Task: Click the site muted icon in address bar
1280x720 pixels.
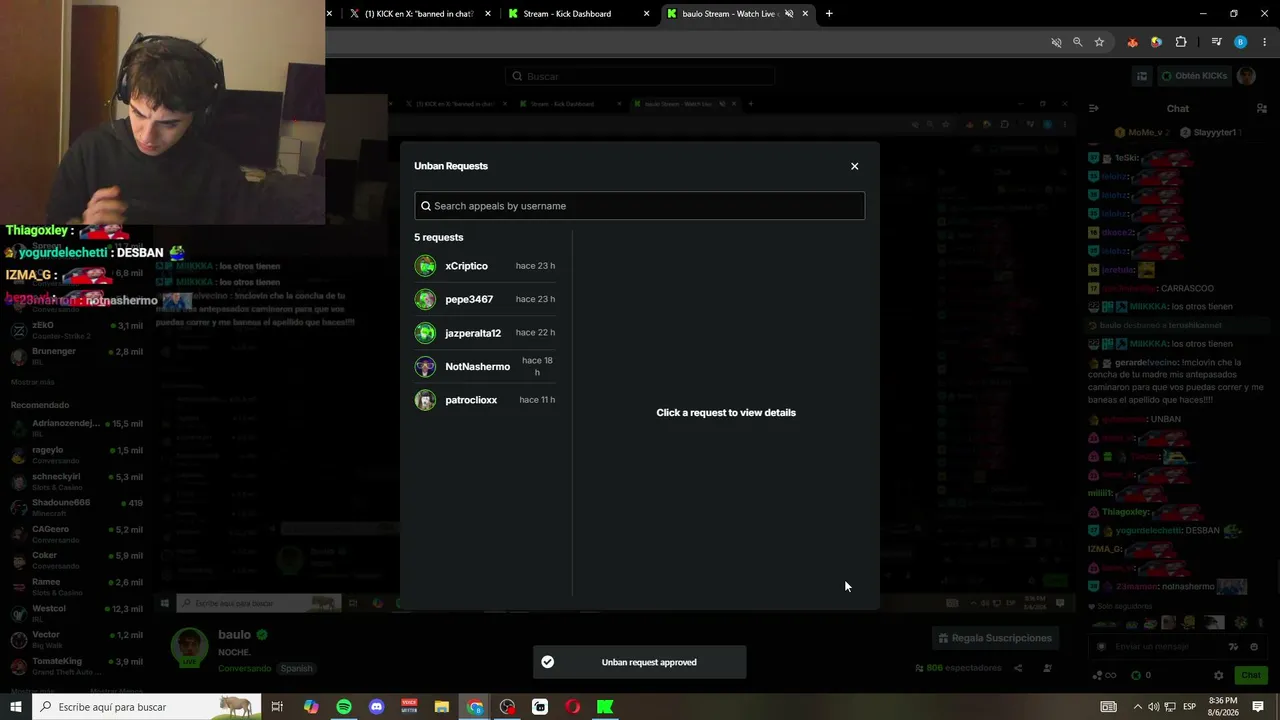Action: coord(1056,42)
